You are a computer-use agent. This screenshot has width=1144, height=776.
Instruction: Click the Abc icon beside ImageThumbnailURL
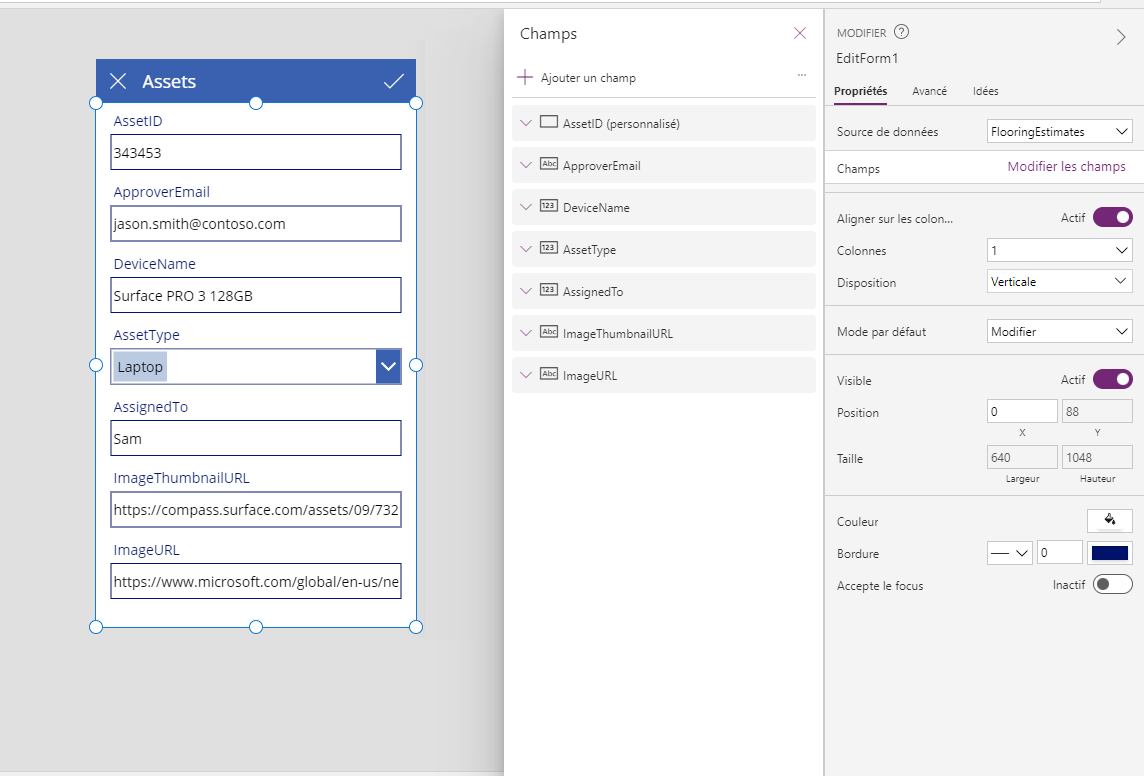(549, 332)
